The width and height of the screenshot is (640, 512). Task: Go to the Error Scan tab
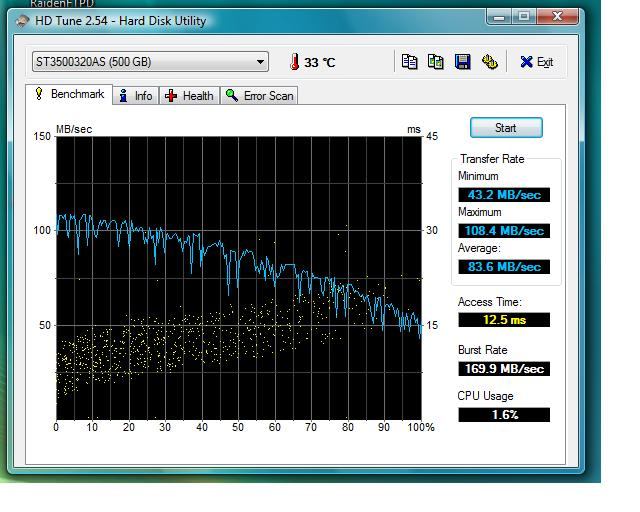(259, 96)
